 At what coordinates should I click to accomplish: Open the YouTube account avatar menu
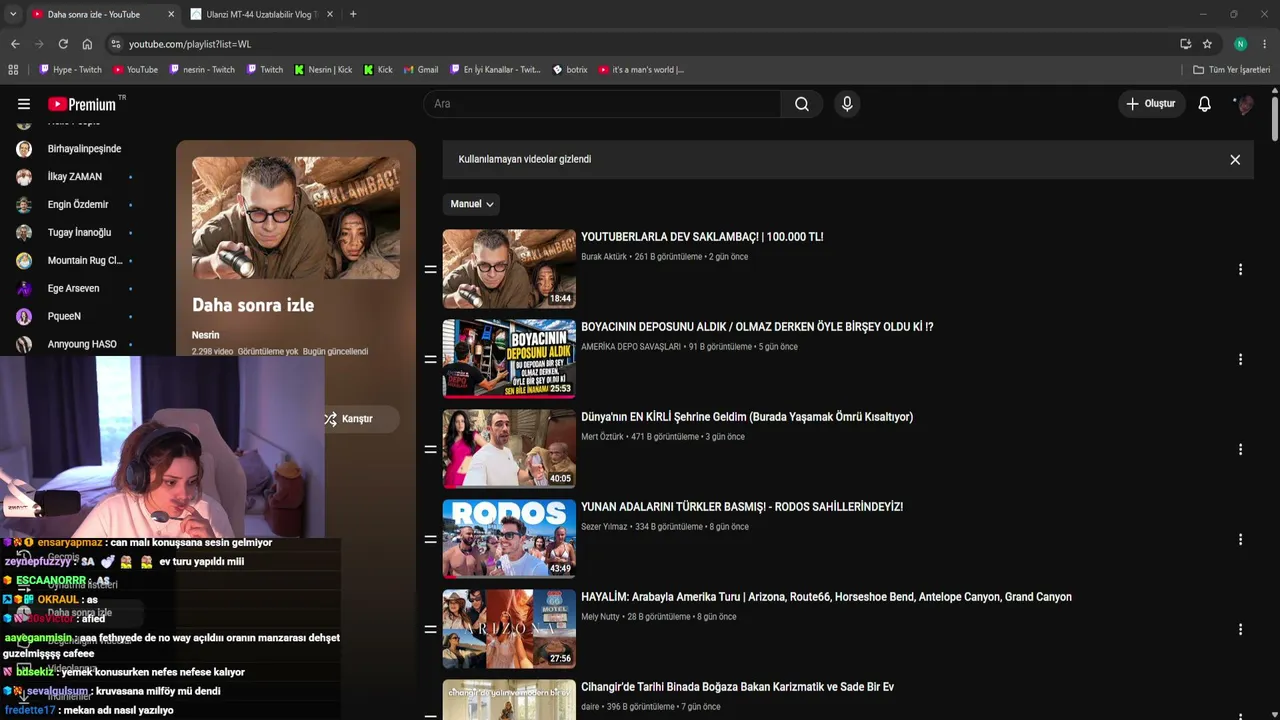point(1243,104)
